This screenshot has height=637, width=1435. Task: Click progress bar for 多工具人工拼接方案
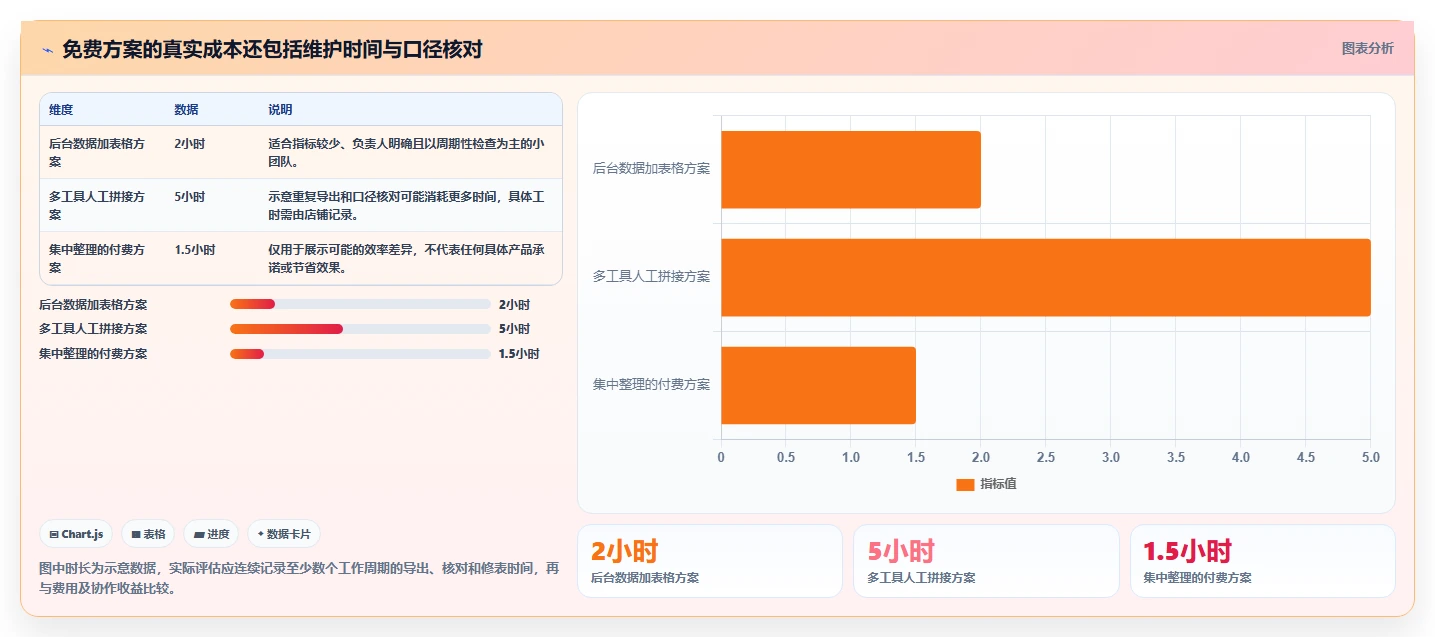(x=360, y=329)
